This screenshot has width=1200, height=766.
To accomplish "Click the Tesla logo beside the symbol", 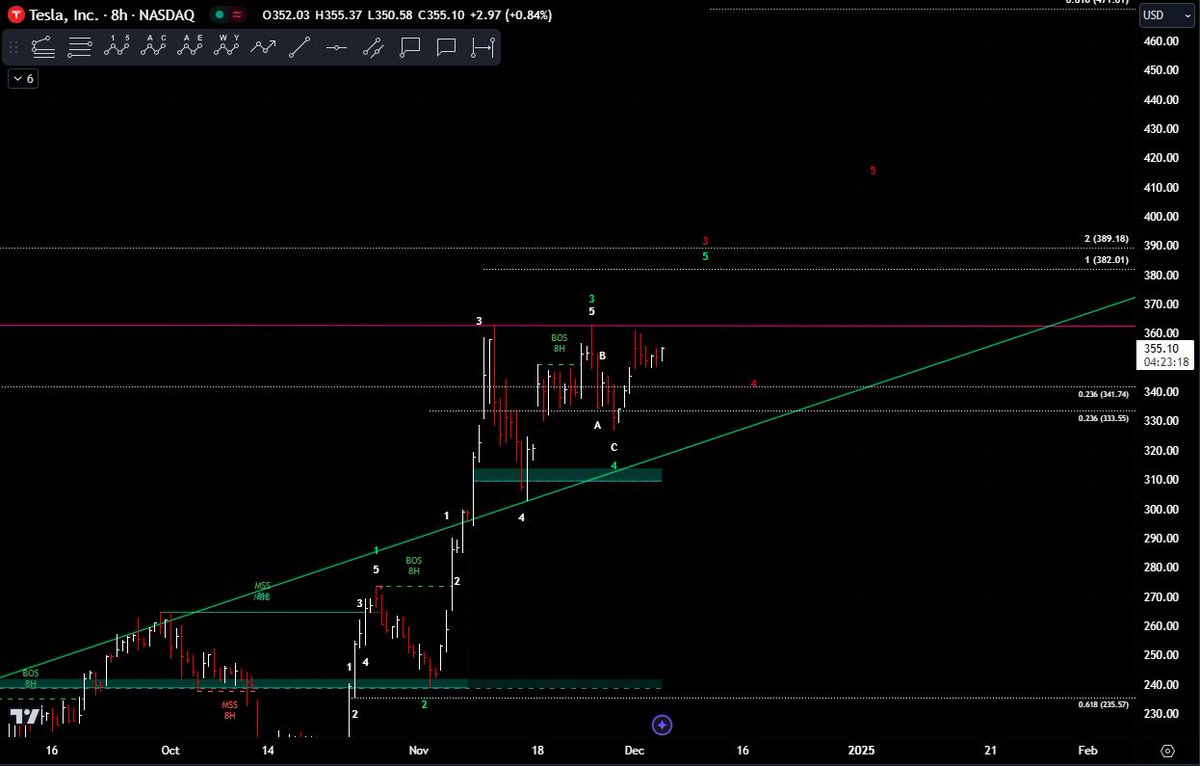I will [17, 14].
